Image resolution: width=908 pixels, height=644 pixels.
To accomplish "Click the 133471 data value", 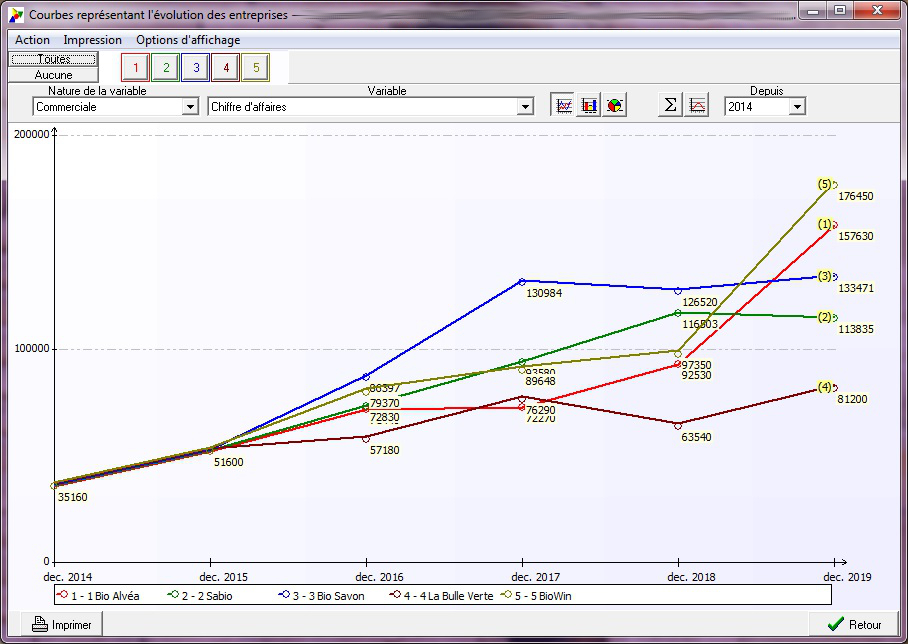I will coord(856,288).
